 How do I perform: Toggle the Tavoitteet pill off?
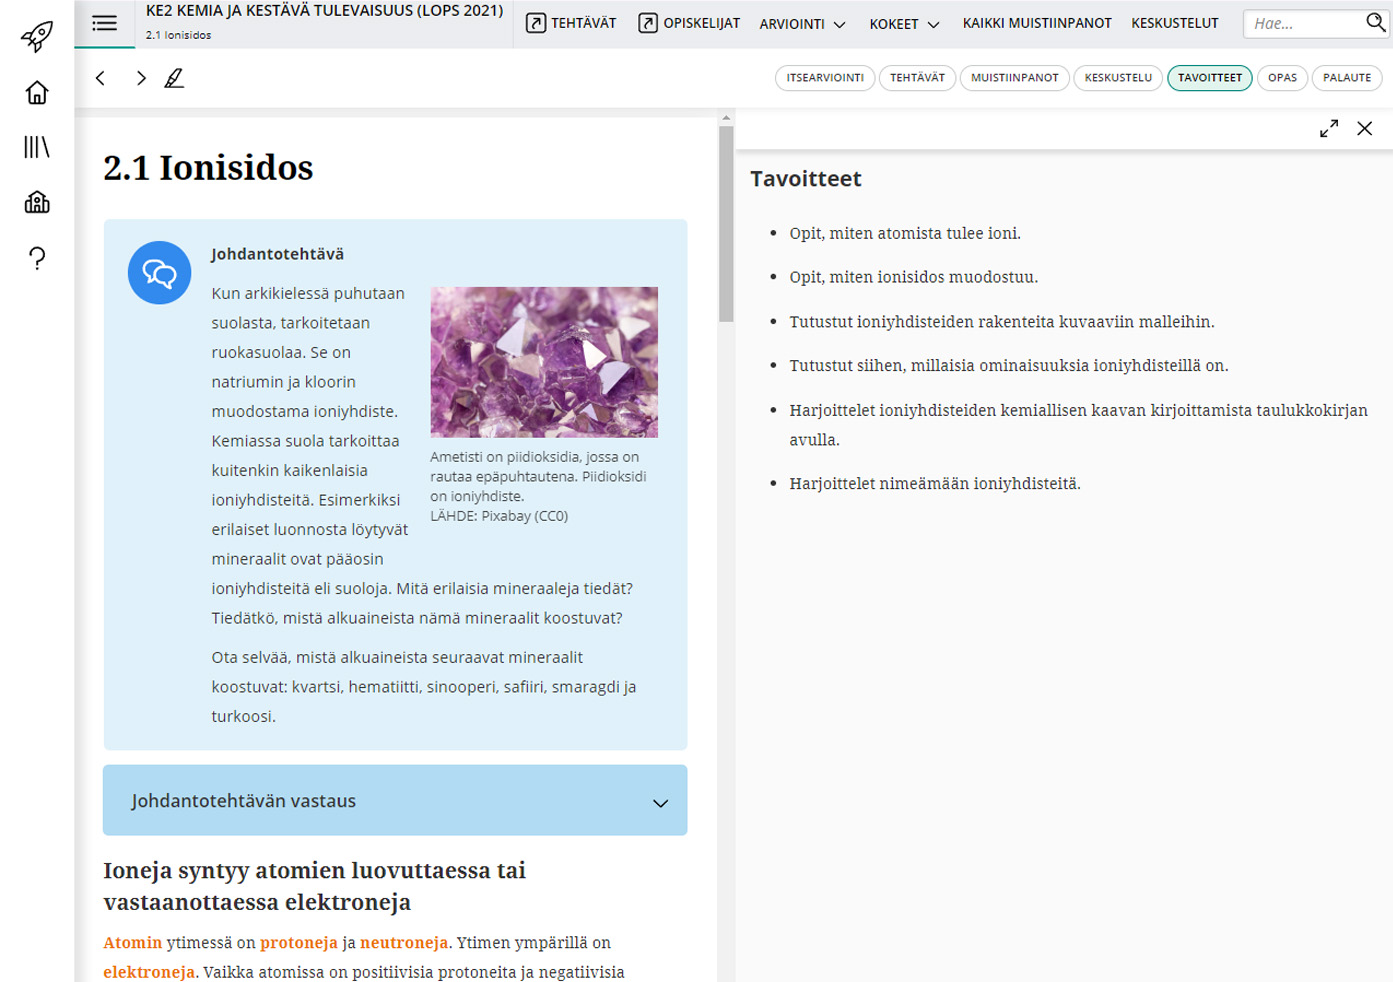(x=1209, y=78)
